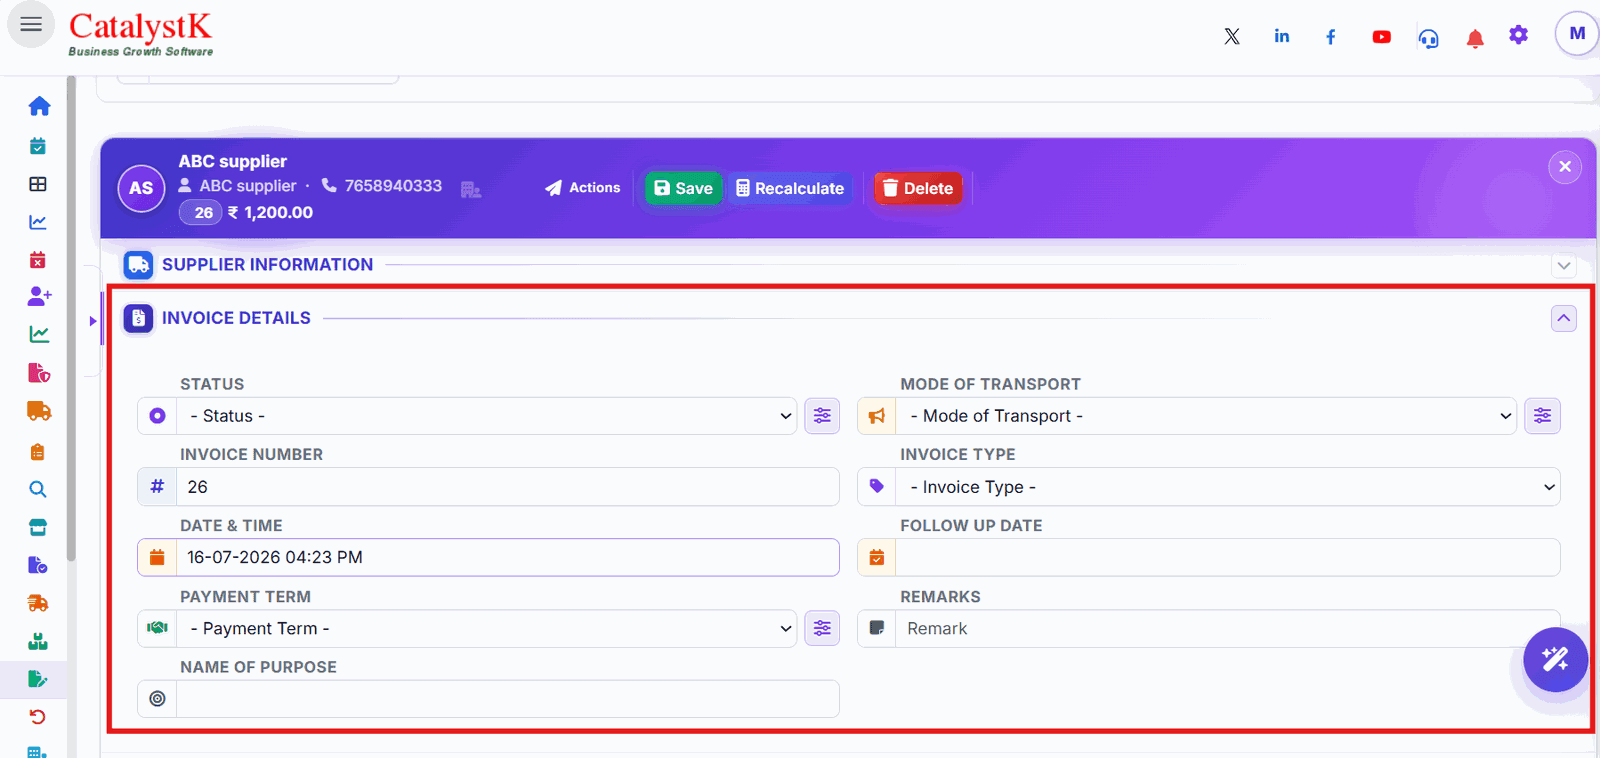
Task: Open the M user profile avatar
Action: pos(1577,34)
